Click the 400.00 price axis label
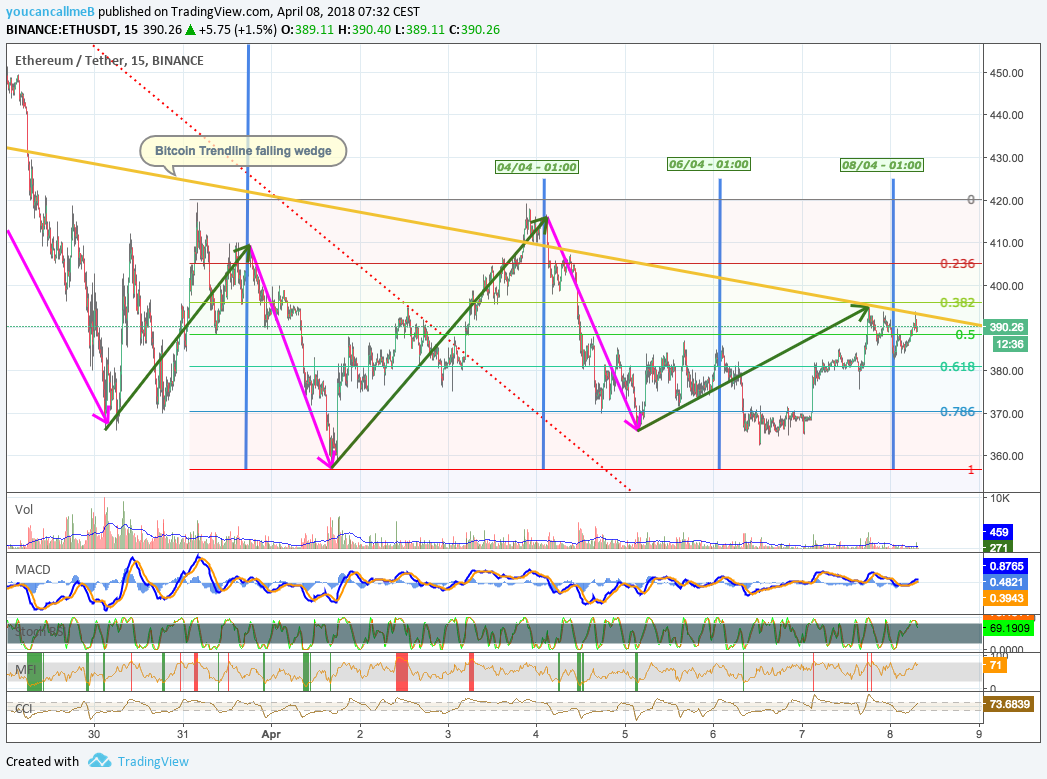Viewport: 1047px width, 779px height. (1006, 286)
